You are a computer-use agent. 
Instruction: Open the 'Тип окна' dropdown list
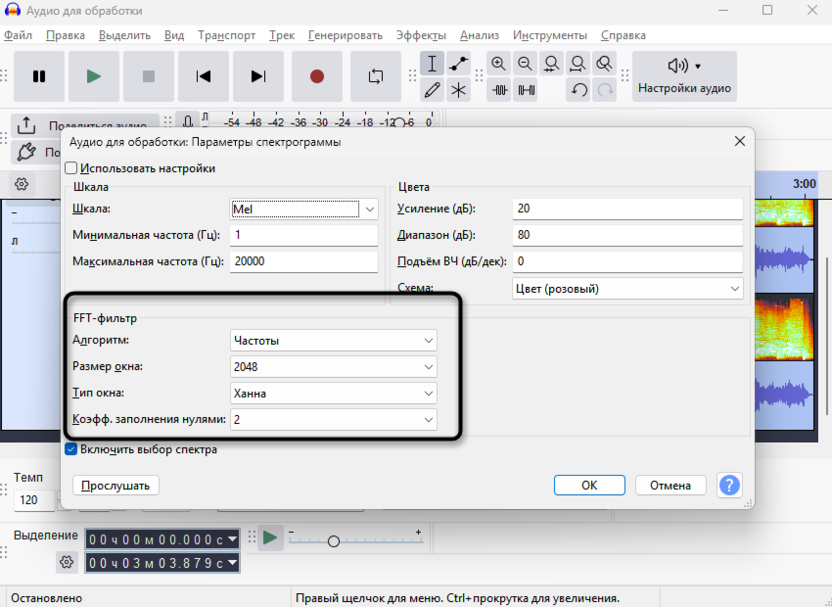pos(333,393)
